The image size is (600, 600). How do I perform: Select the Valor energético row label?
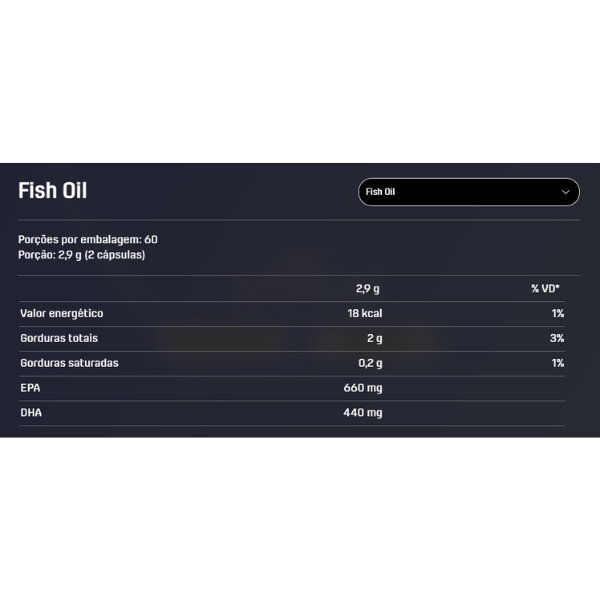pos(62,313)
